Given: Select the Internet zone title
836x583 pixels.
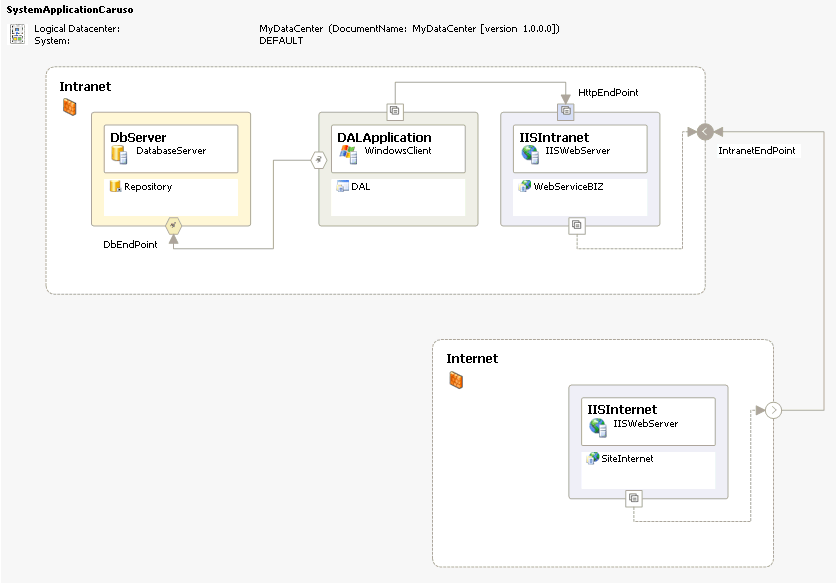Looking at the screenshot, I should click(x=472, y=358).
